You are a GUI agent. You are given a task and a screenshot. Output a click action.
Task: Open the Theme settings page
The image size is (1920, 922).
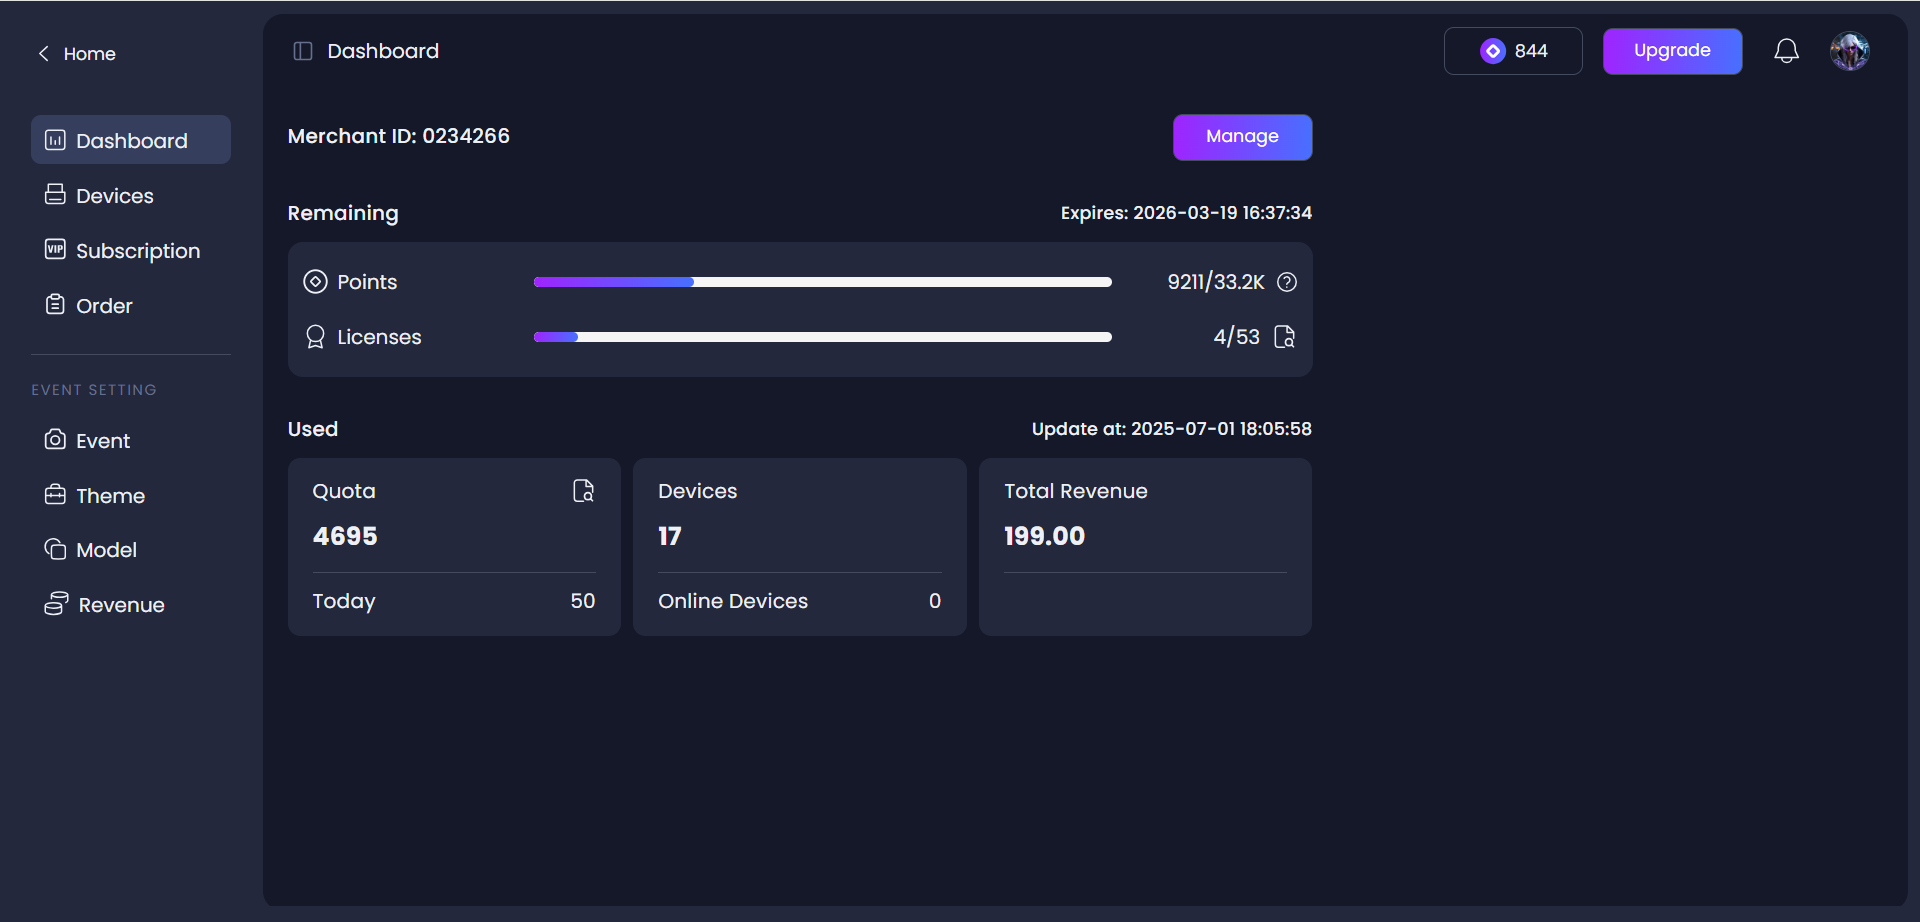(x=110, y=496)
